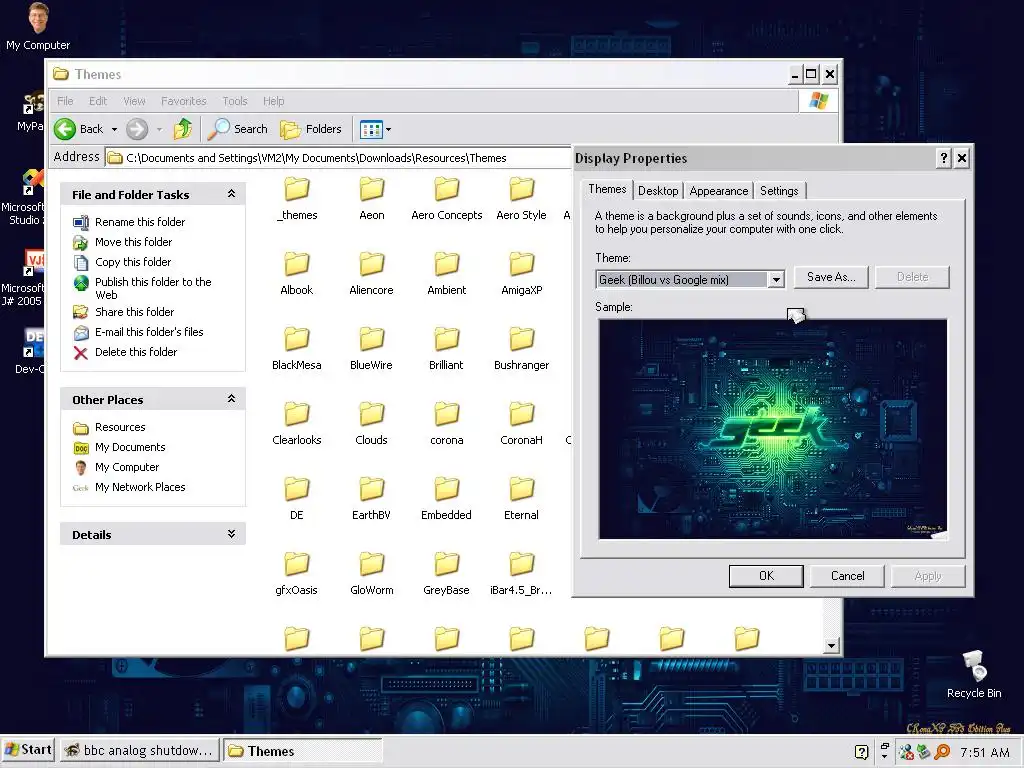
Task: Switch to bbc analog shutdown taskbar item
Action: (139, 750)
